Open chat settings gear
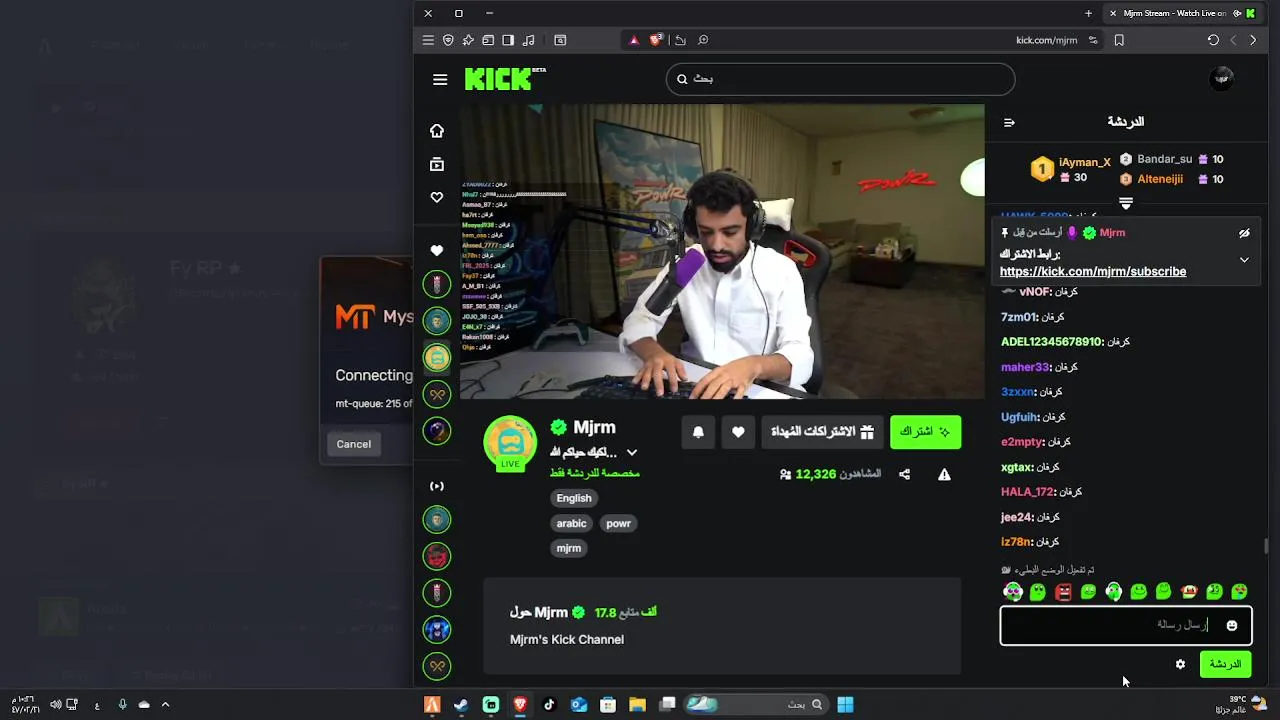 coord(1180,664)
